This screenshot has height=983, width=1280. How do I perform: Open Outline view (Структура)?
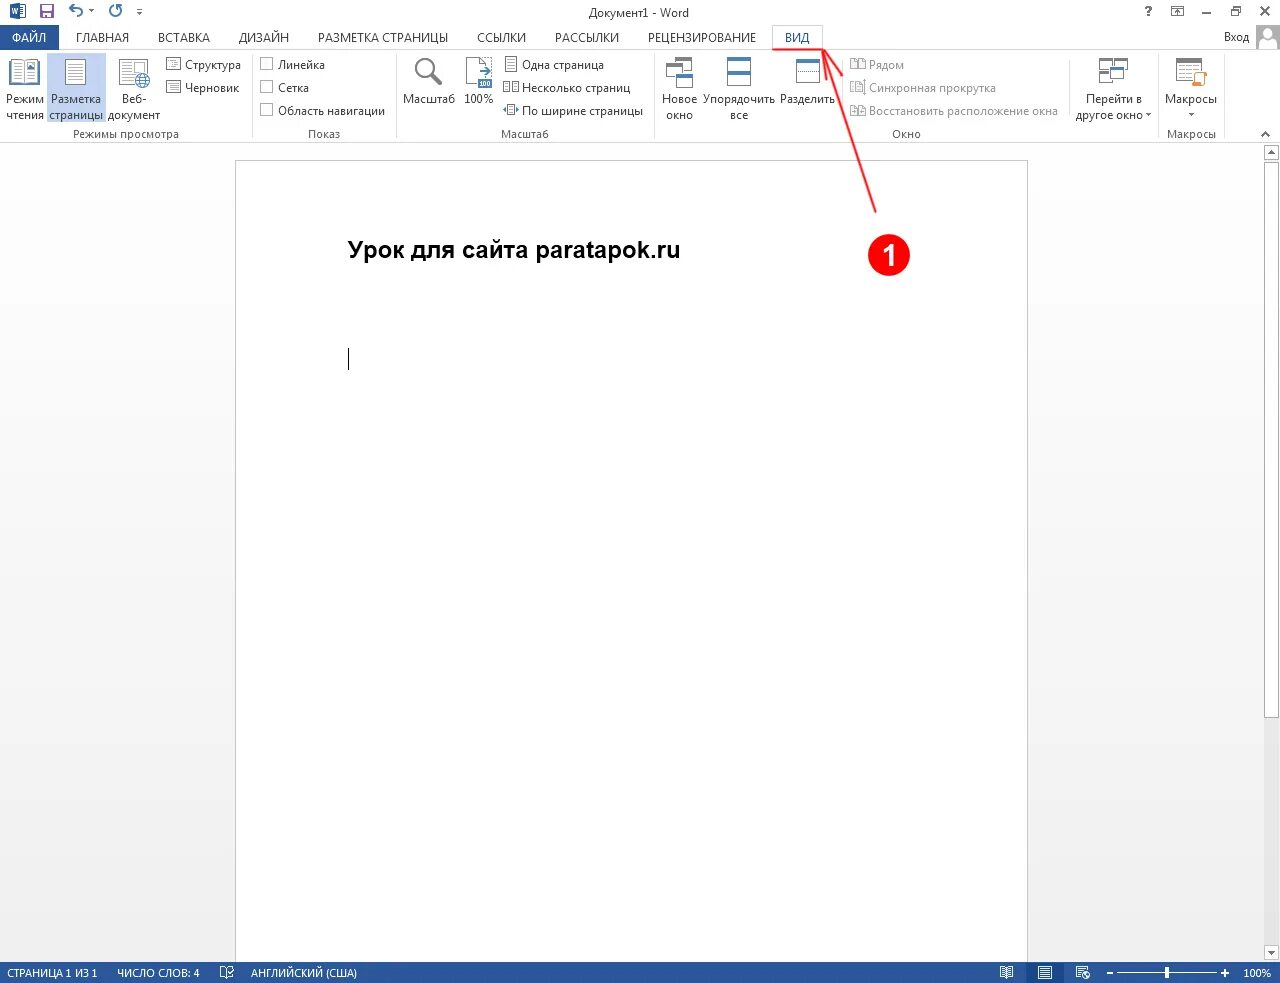point(203,65)
